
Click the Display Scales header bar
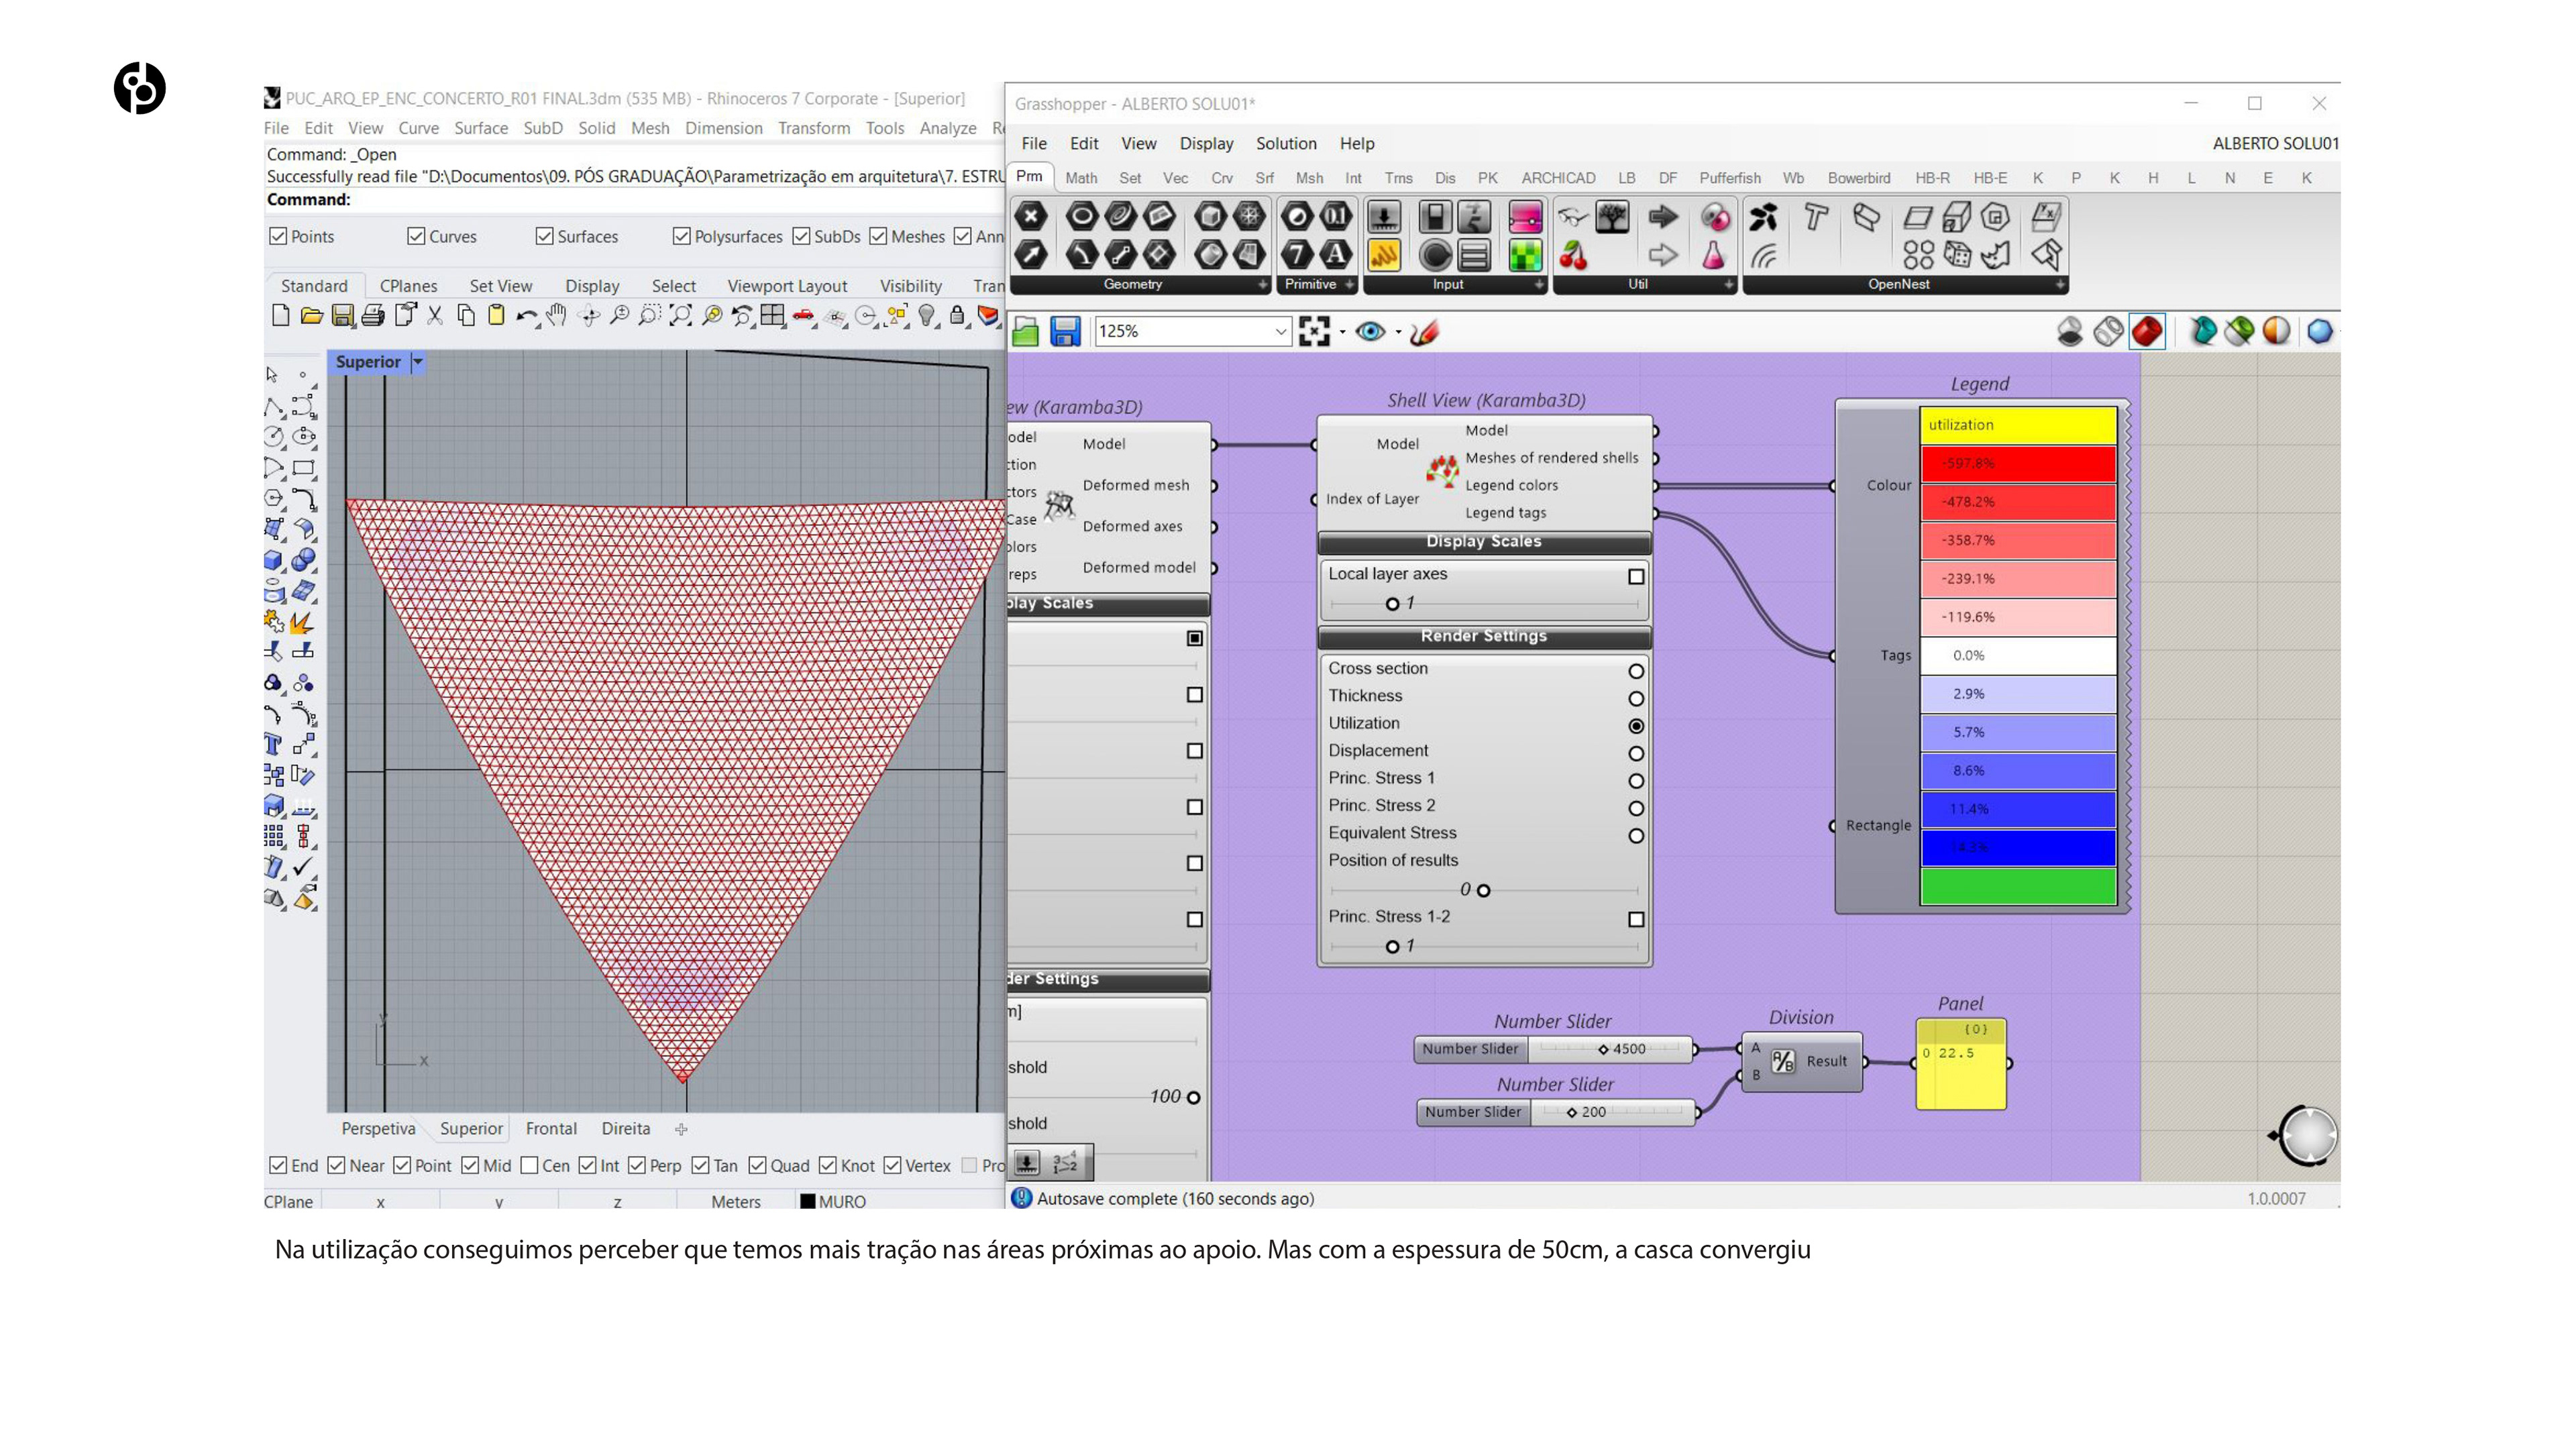point(1483,541)
